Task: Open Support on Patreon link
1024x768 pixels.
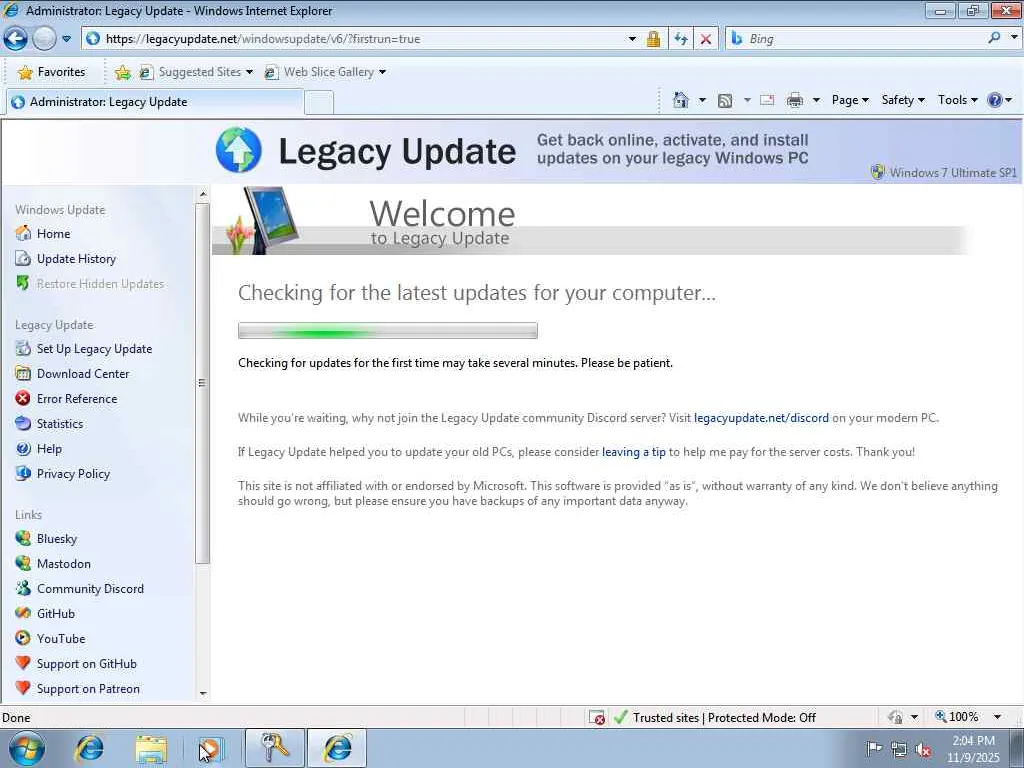Action: [78, 688]
